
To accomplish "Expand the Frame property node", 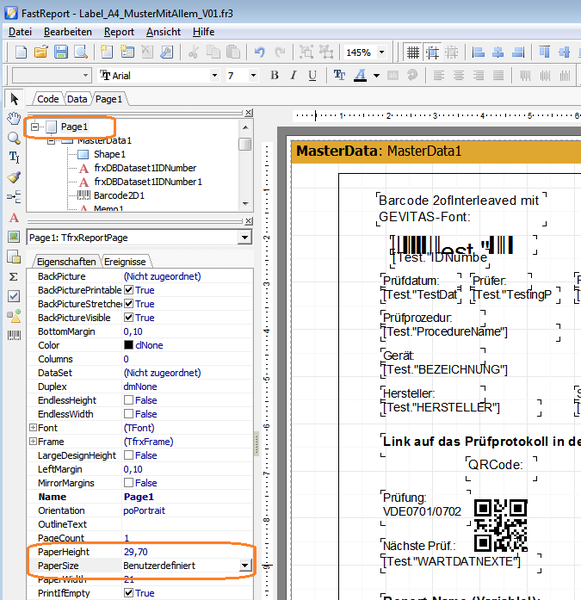I will tap(33, 441).
